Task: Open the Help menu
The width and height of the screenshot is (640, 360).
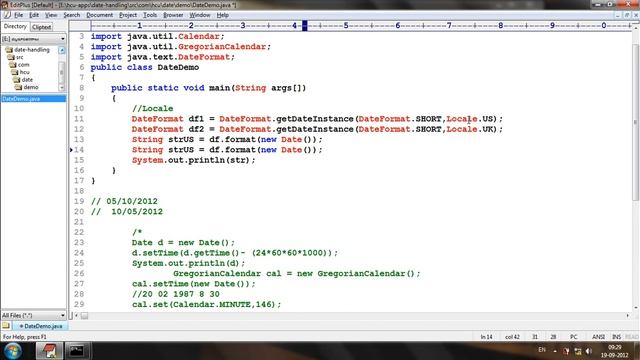Action: click(x=222, y=15)
